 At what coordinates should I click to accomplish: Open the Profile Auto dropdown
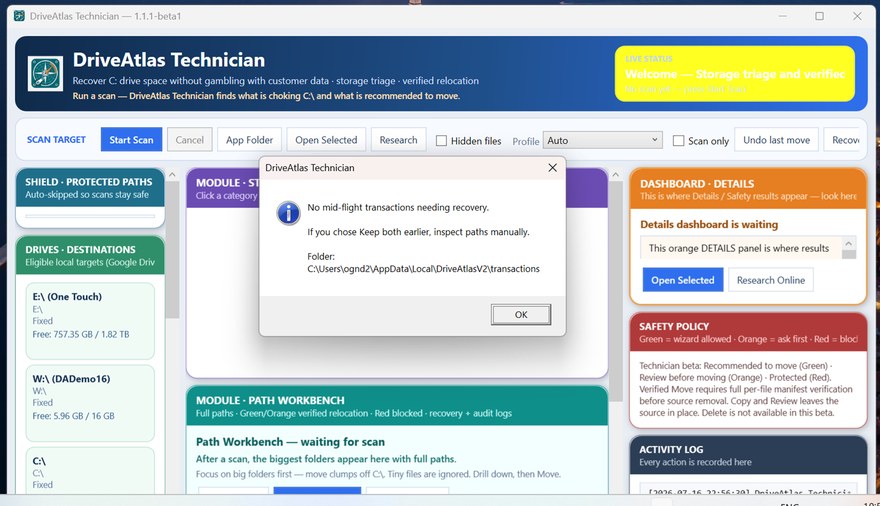[x=603, y=140]
